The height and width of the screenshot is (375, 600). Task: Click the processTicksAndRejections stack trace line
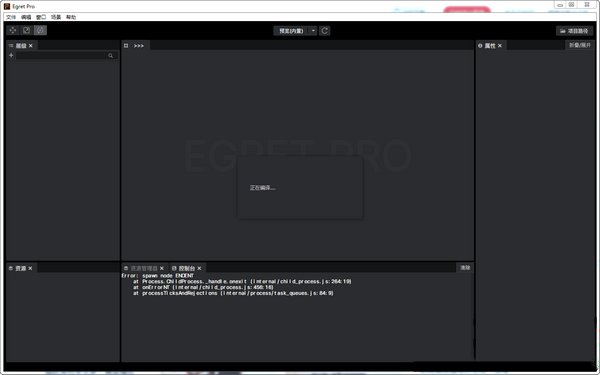click(233, 293)
